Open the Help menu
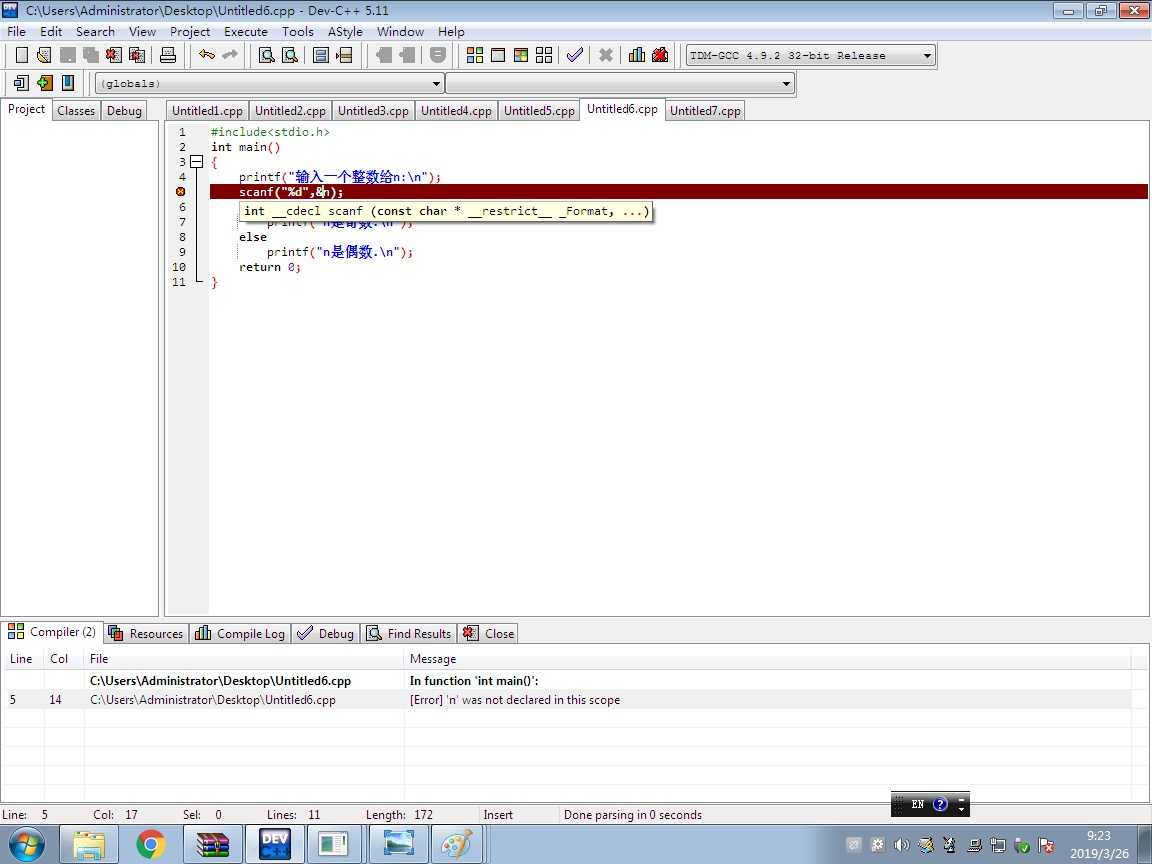Screen dimensions: 1152x864 tap(451, 32)
